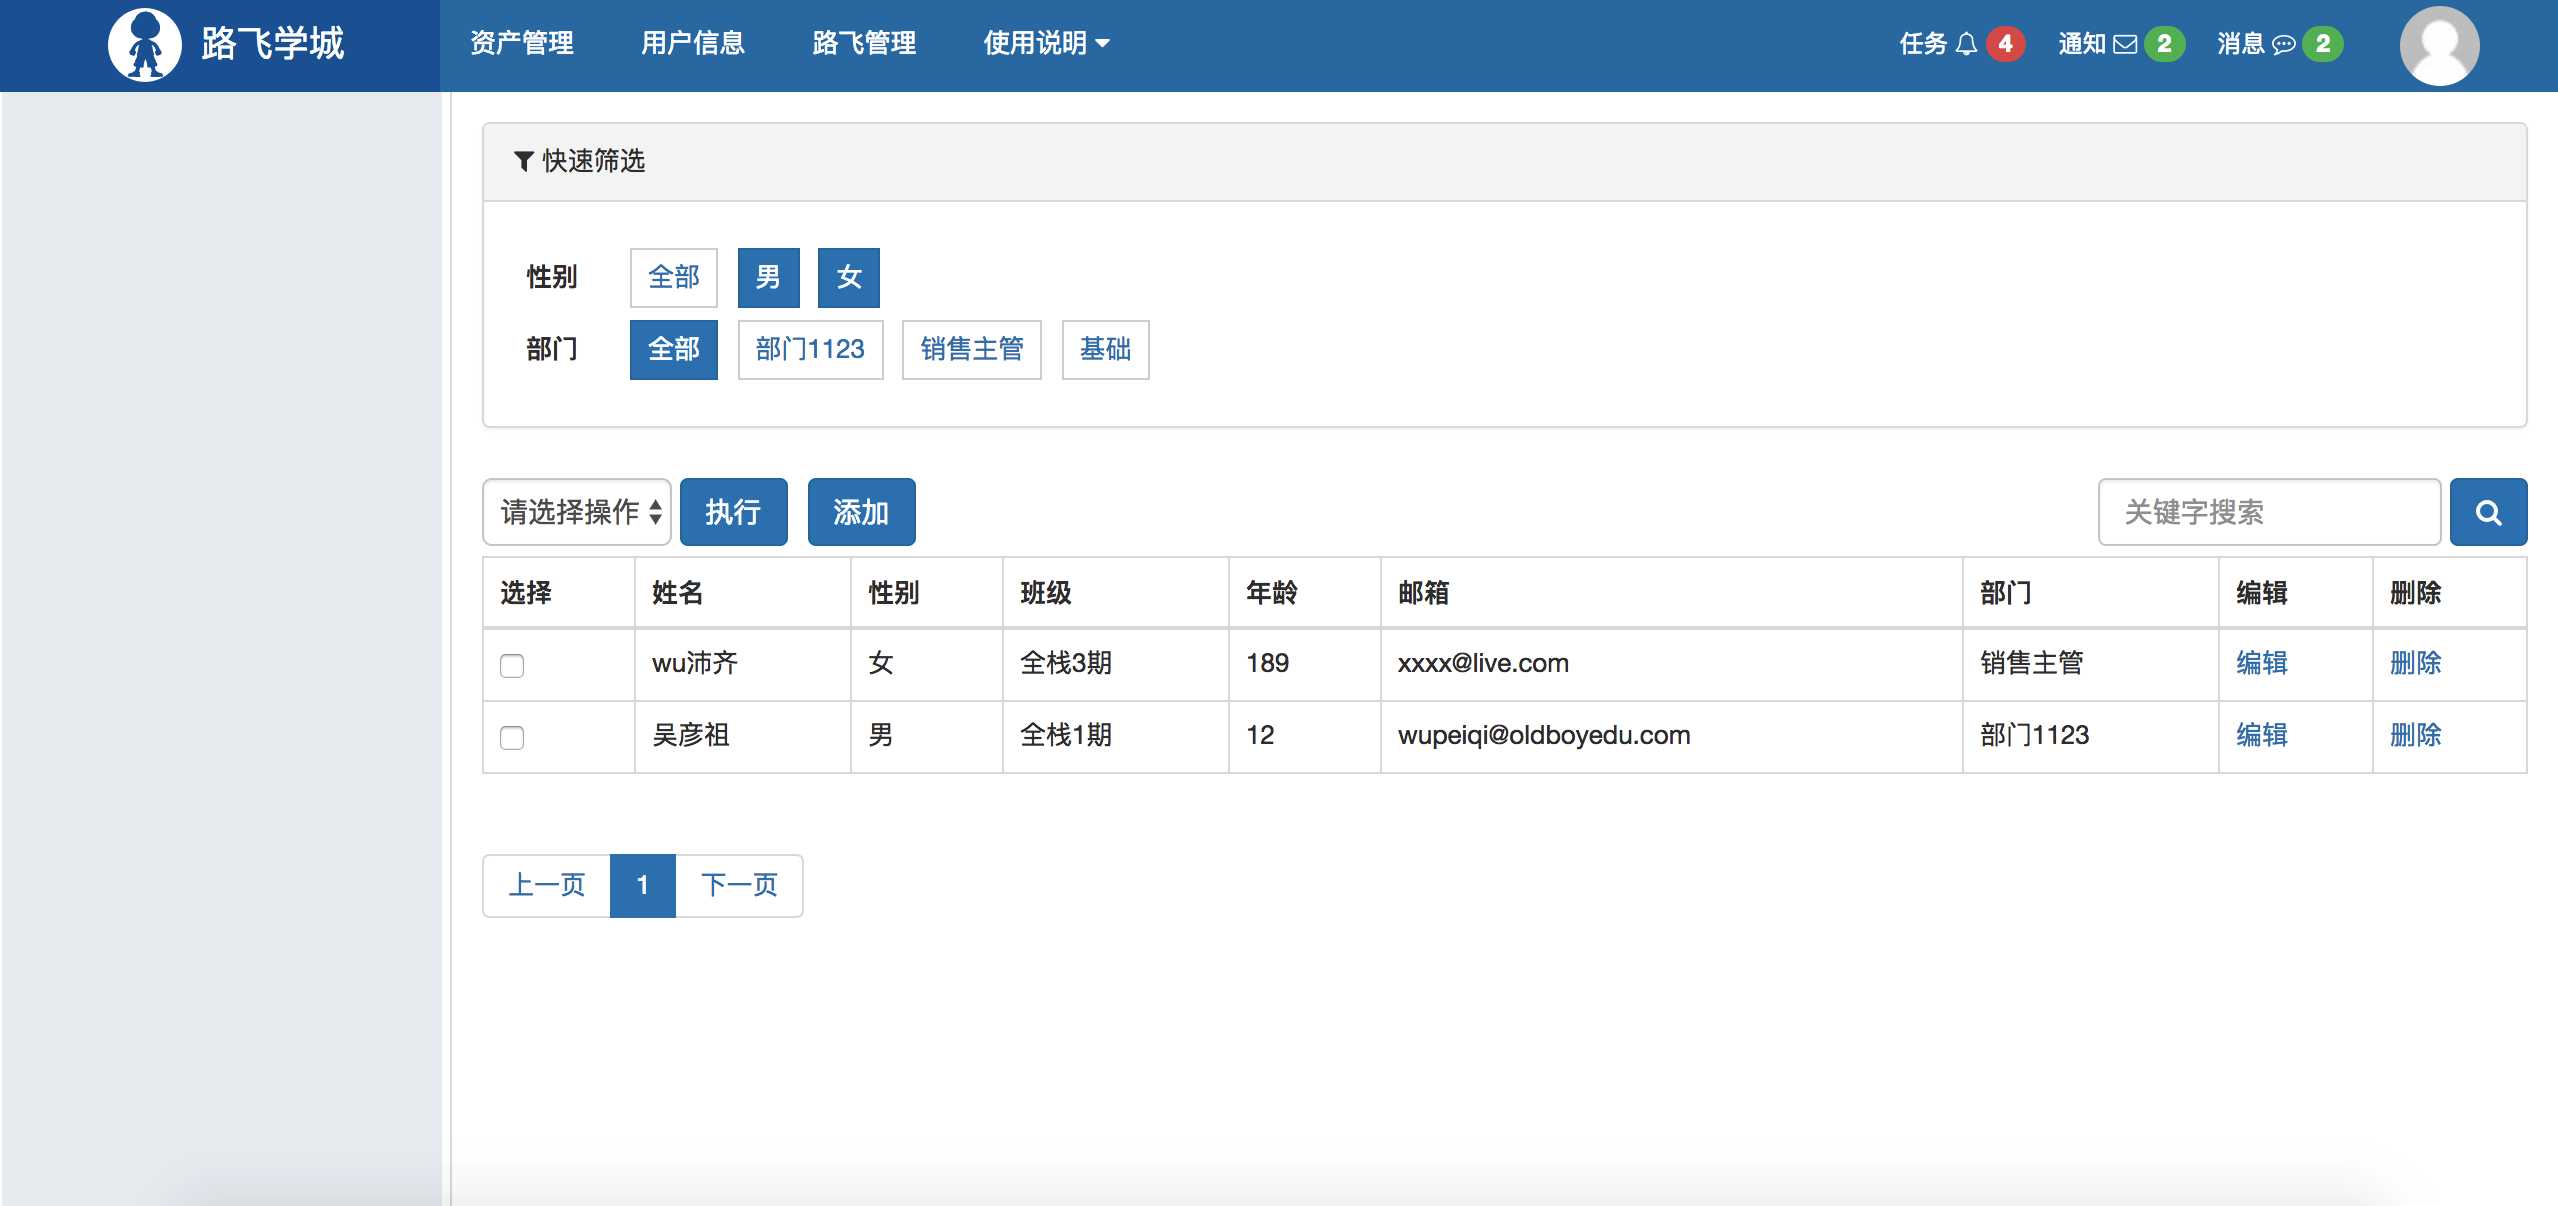Go to next page 下一页

coord(739,885)
